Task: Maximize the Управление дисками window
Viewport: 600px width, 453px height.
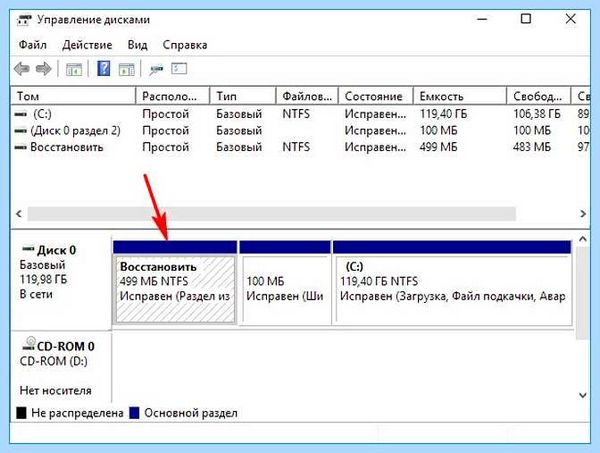Action: click(x=526, y=19)
